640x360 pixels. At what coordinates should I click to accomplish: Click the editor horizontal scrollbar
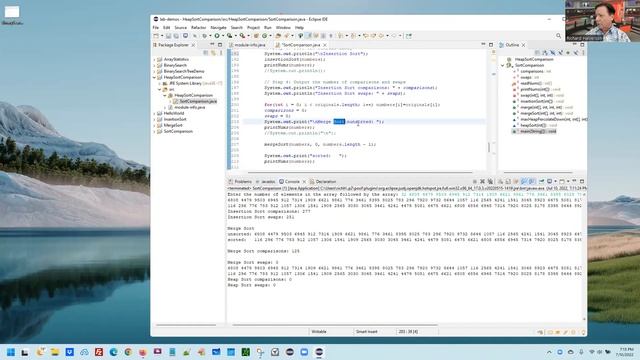pyautogui.click(x=360, y=172)
